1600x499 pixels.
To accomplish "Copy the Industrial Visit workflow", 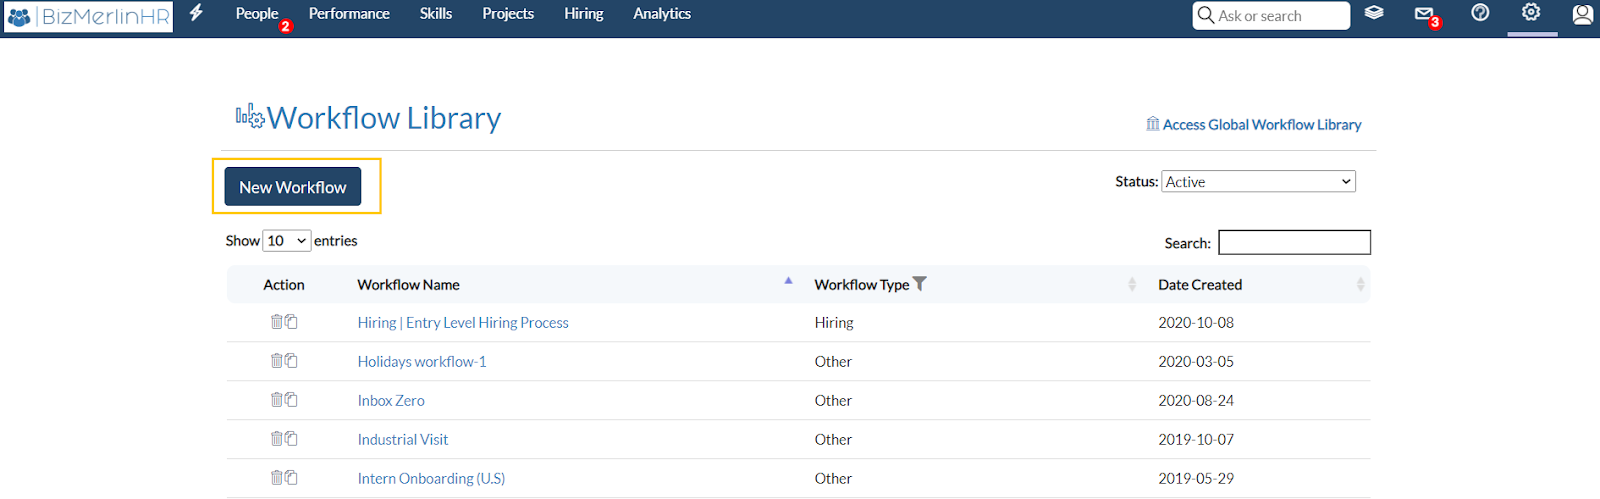I will [x=291, y=439].
